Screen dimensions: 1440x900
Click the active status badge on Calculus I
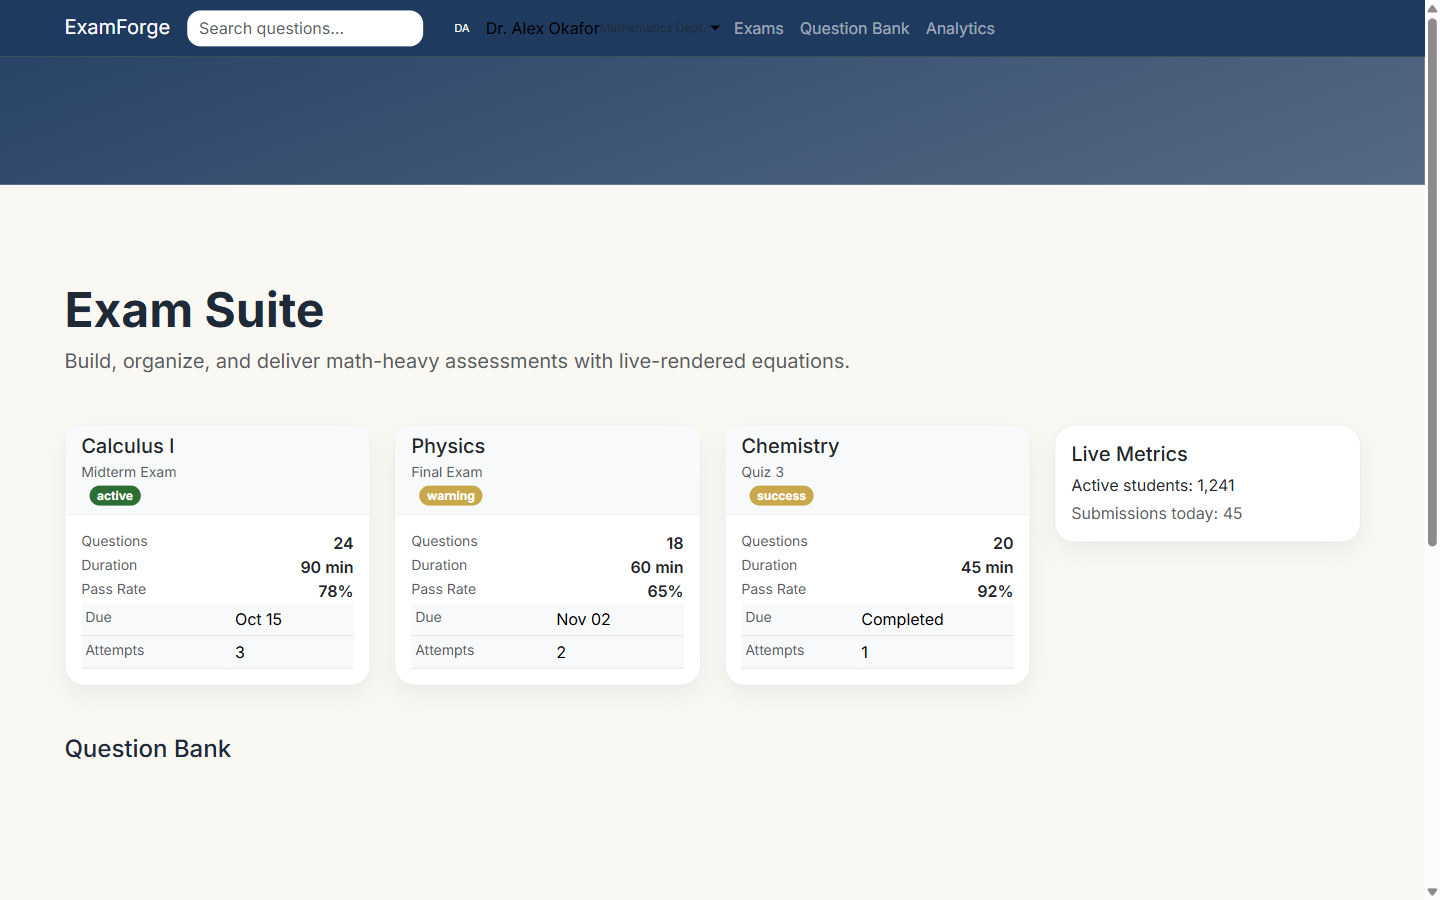pos(115,496)
